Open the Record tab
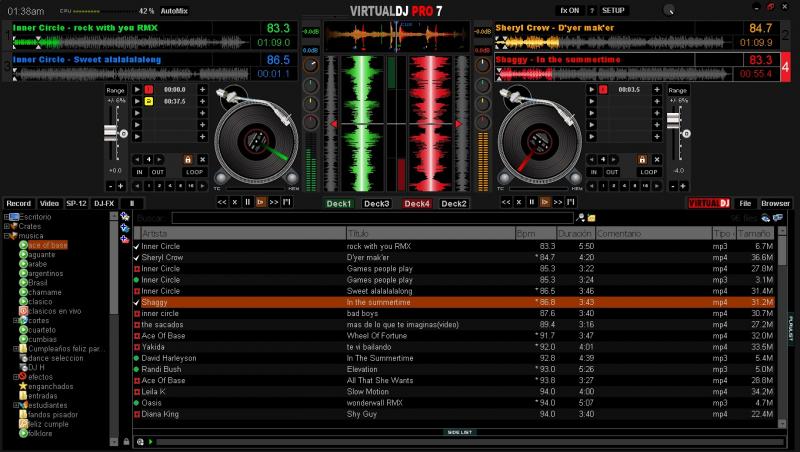Image resolution: width=800 pixels, height=452 pixels. point(19,203)
